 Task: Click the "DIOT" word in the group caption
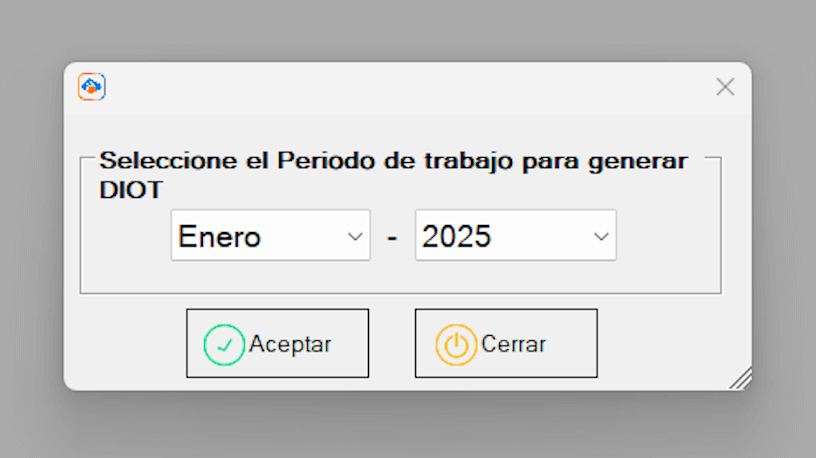[131, 190]
